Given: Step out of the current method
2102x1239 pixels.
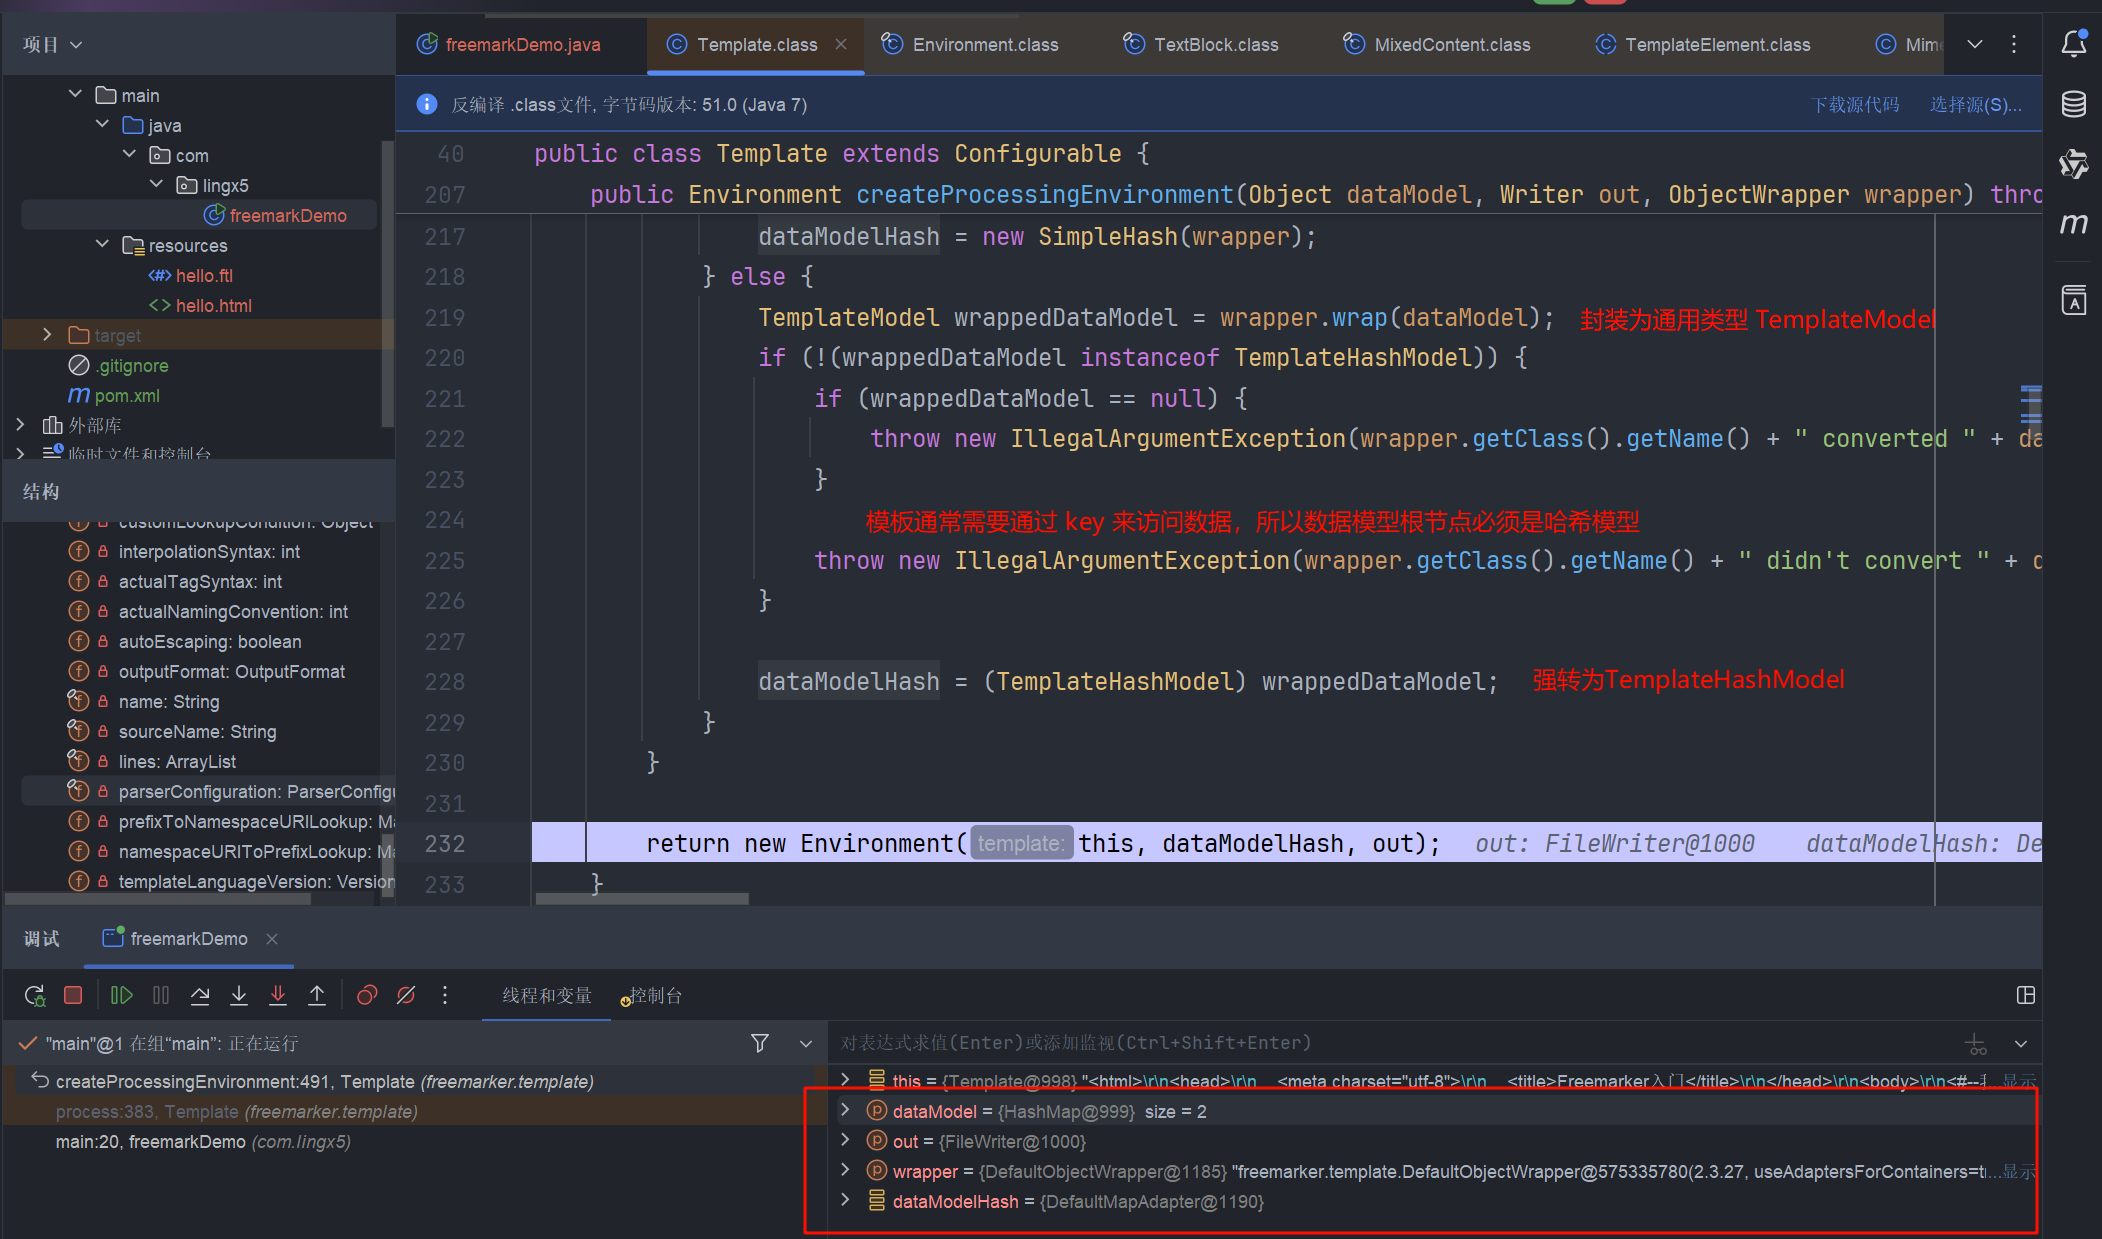Looking at the screenshot, I should [x=317, y=995].
